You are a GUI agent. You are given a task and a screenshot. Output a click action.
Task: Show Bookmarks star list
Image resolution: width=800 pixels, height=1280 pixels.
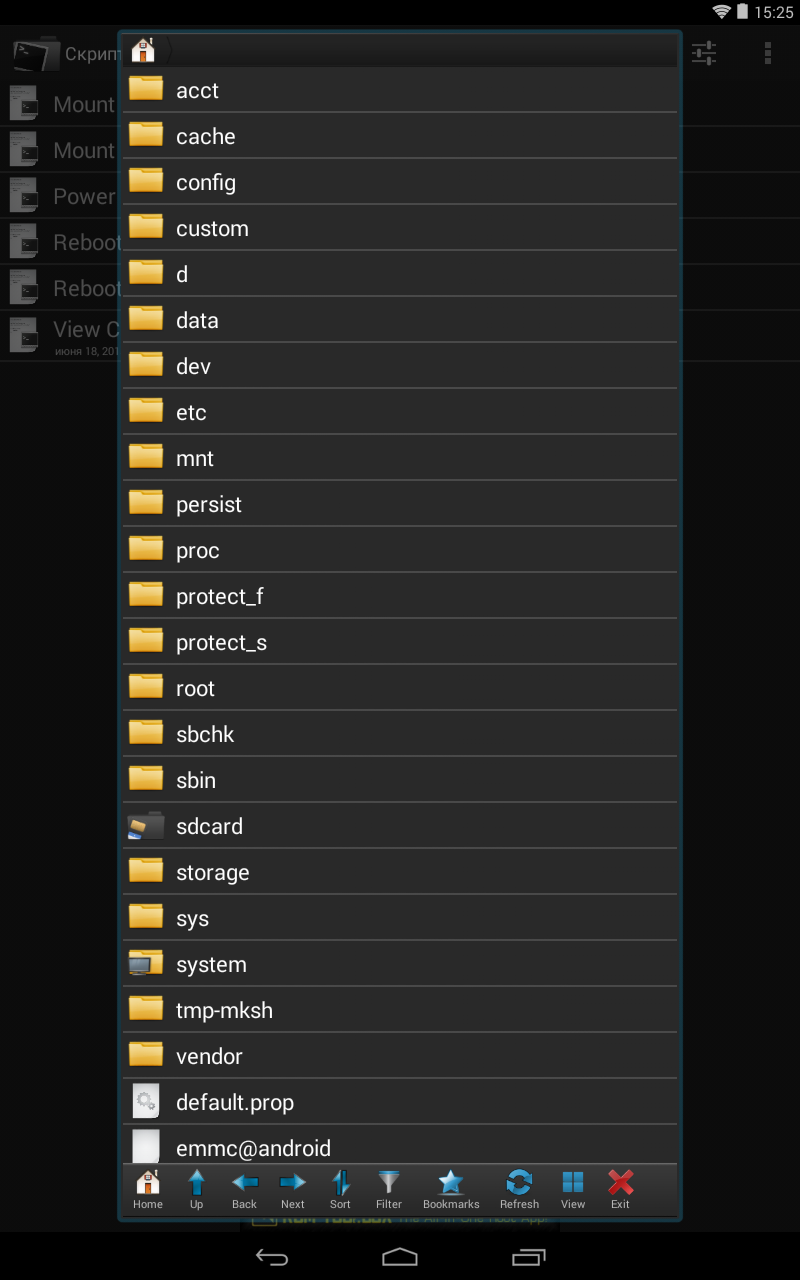click(x=451, y=1189)
